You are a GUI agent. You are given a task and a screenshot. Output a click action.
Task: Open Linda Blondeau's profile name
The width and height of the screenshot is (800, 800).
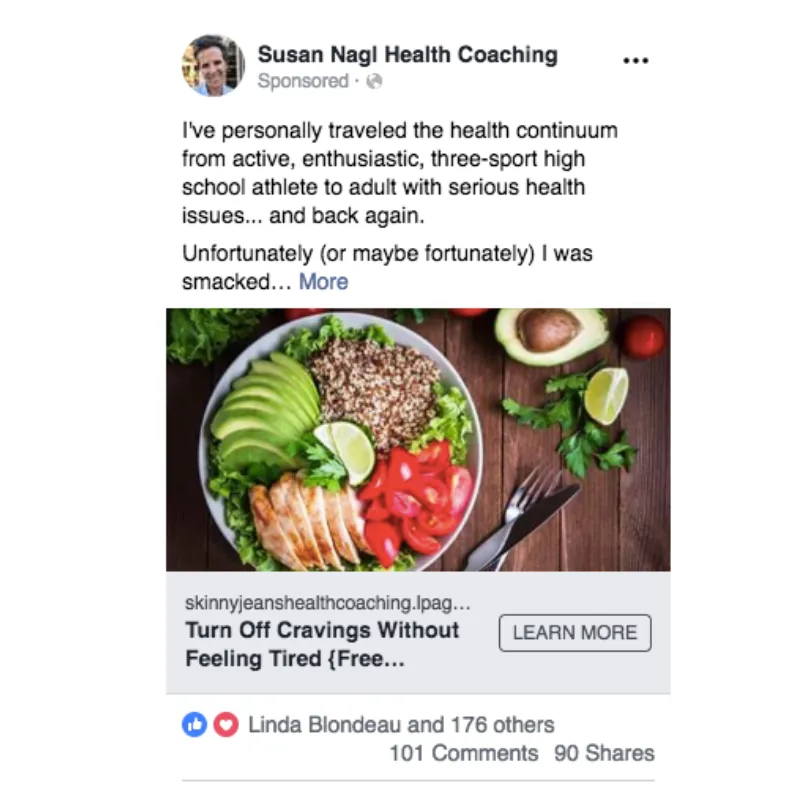(x=324, y=724)
